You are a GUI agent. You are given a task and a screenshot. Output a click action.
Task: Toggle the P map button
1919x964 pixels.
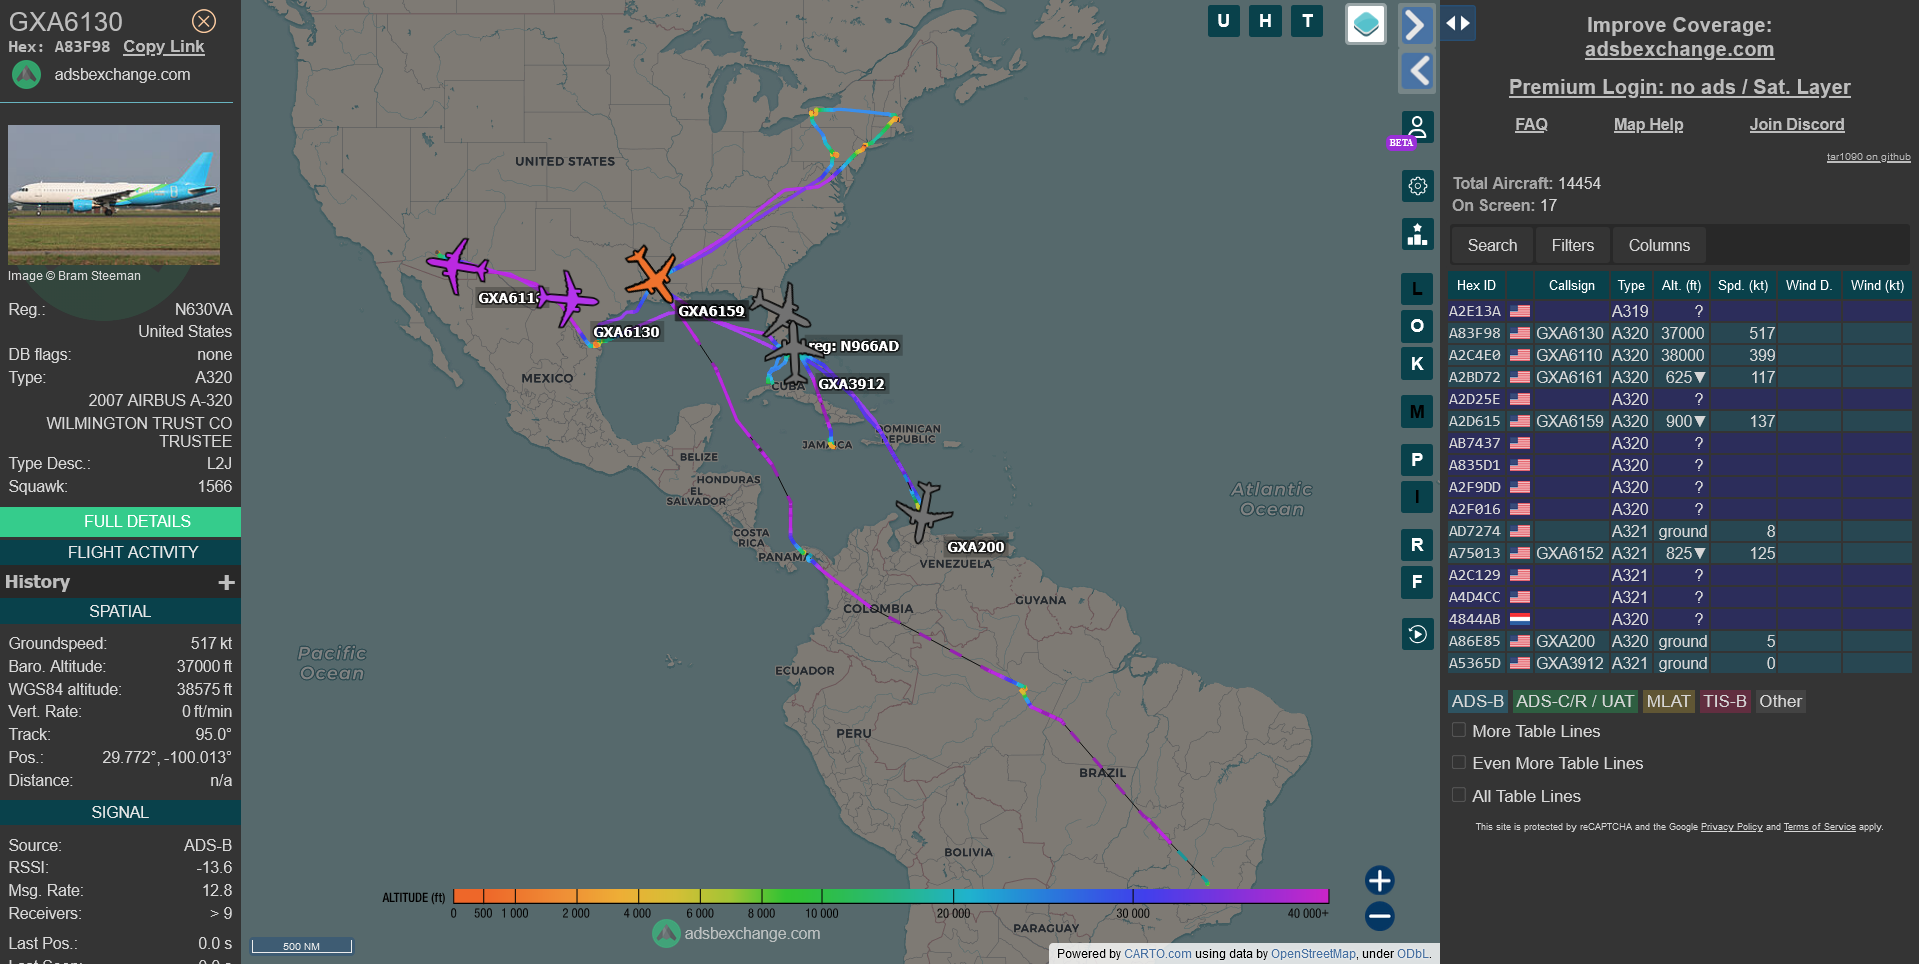tap(1417, 460)
